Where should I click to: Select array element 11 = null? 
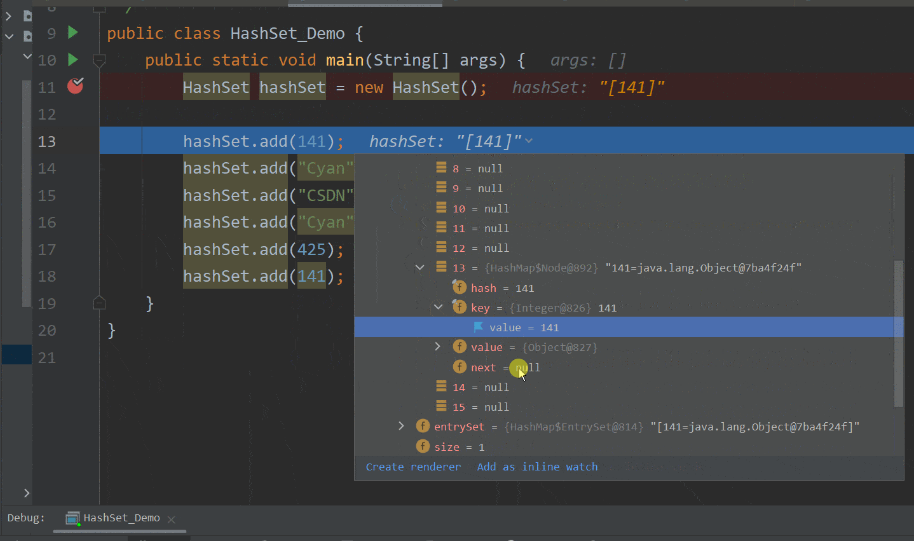(x=624, y=229)
